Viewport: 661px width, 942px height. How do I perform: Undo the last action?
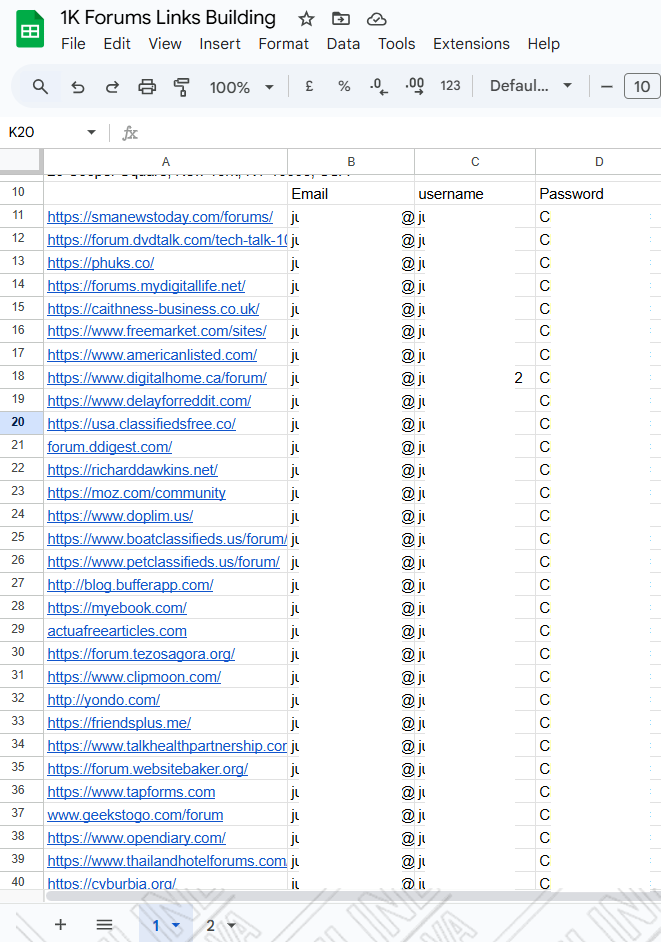(78, 87)
